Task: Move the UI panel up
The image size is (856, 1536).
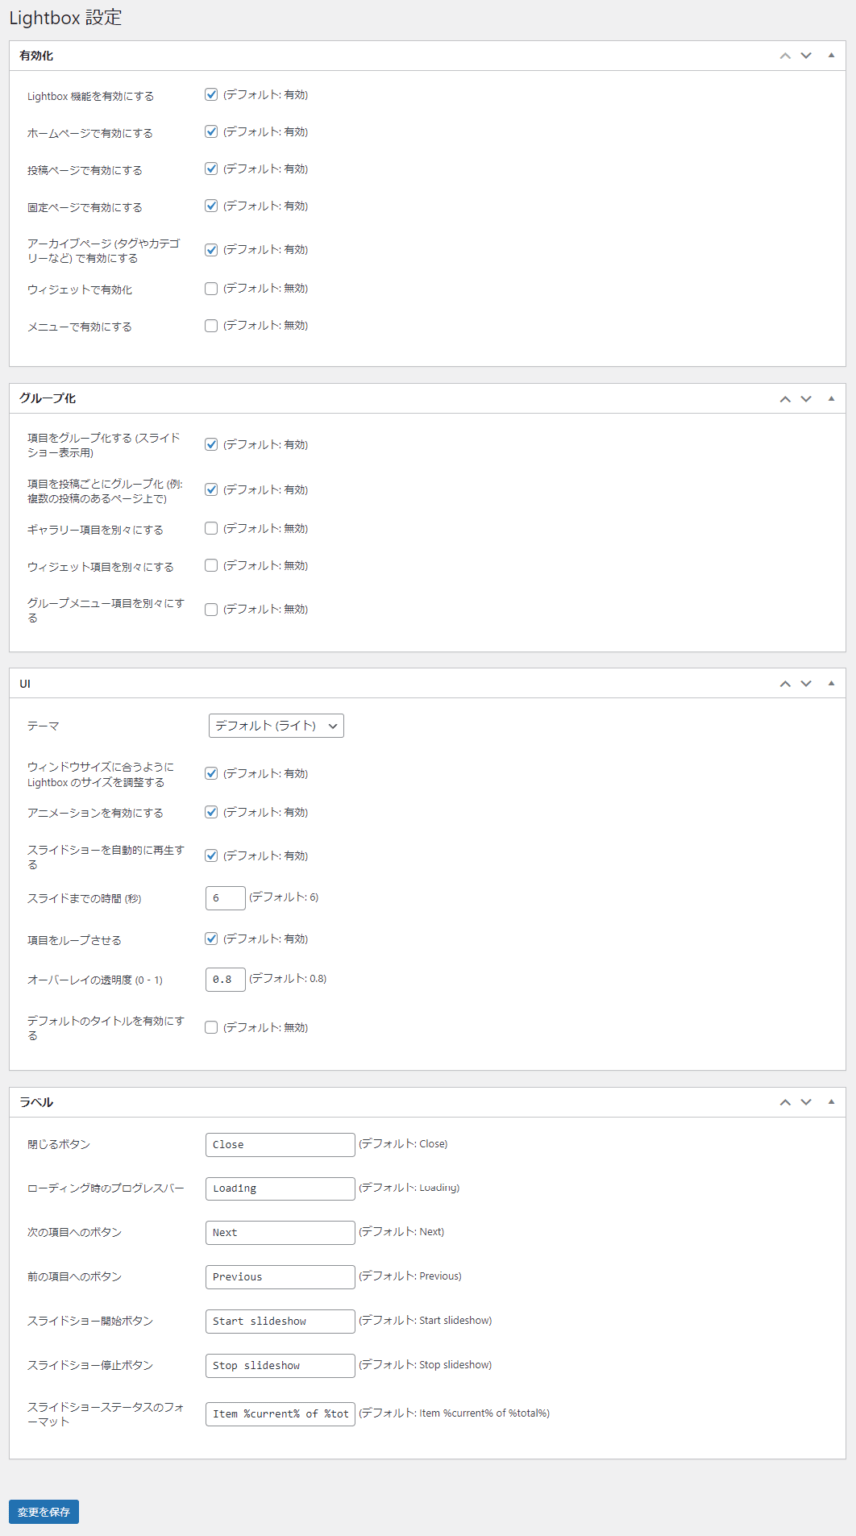Action: click(x=784, y=682)
